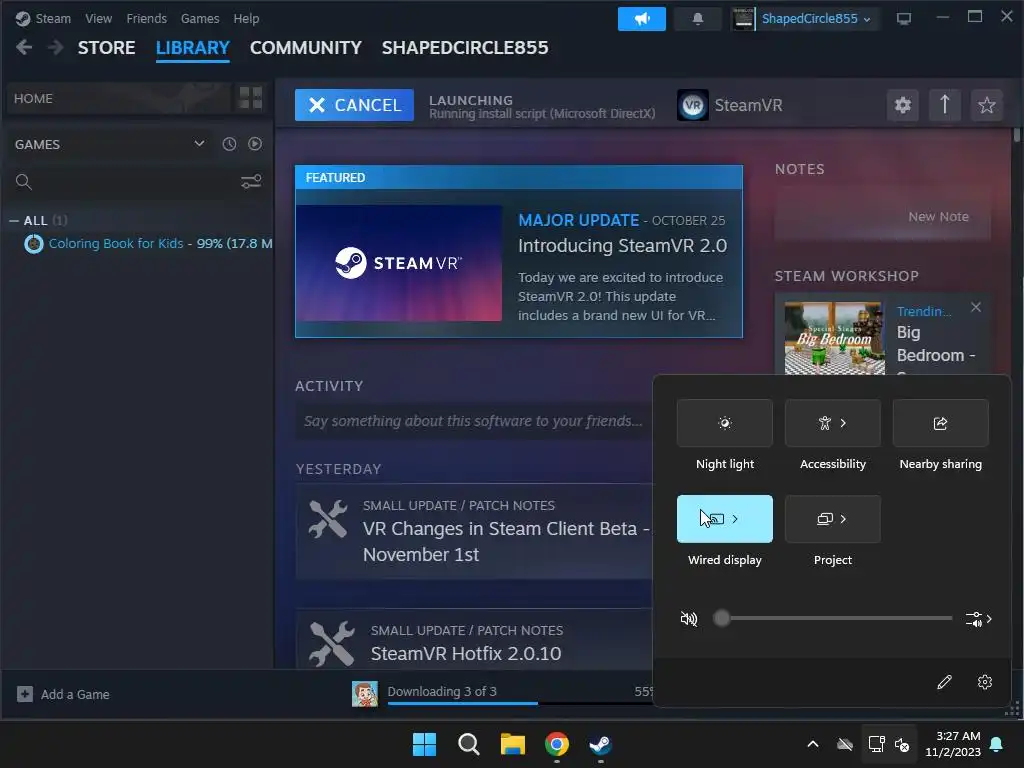Viewport: 1024px width, 768px height.
Task: Switch to the STORE tab
Action: point(106,48)
